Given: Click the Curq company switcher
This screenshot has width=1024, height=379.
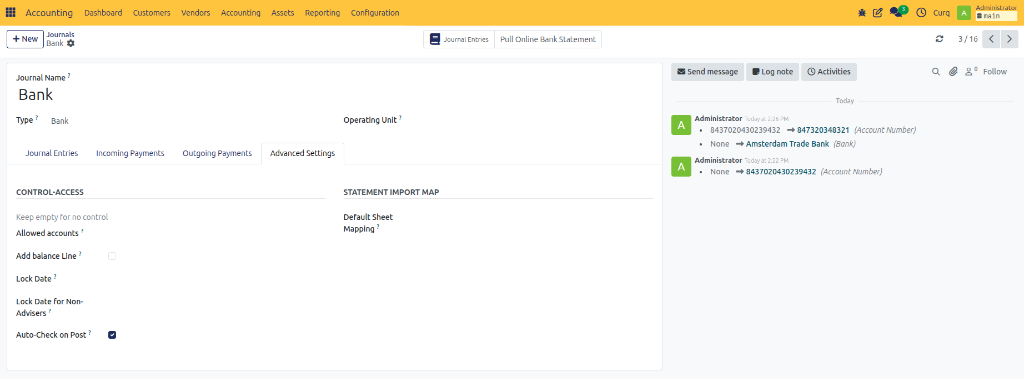Looking at the screenshot, I should 941,12.
